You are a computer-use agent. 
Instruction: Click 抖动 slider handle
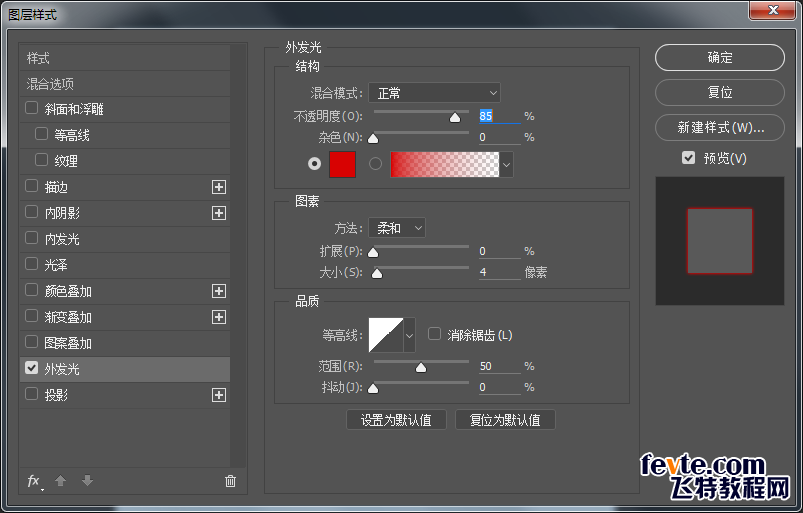373,389
